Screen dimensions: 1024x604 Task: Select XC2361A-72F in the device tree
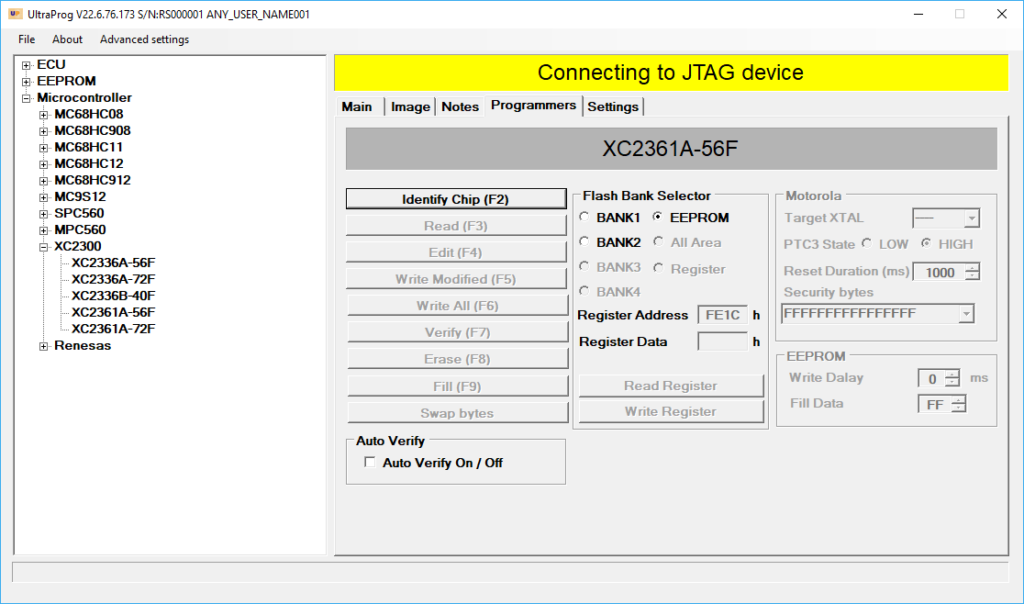113,329
